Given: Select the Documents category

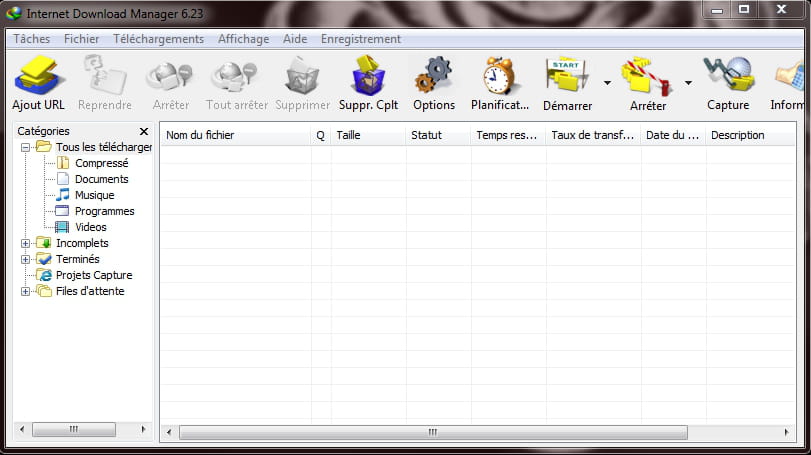Looking at the screenshot, I should tap(101, 179).
